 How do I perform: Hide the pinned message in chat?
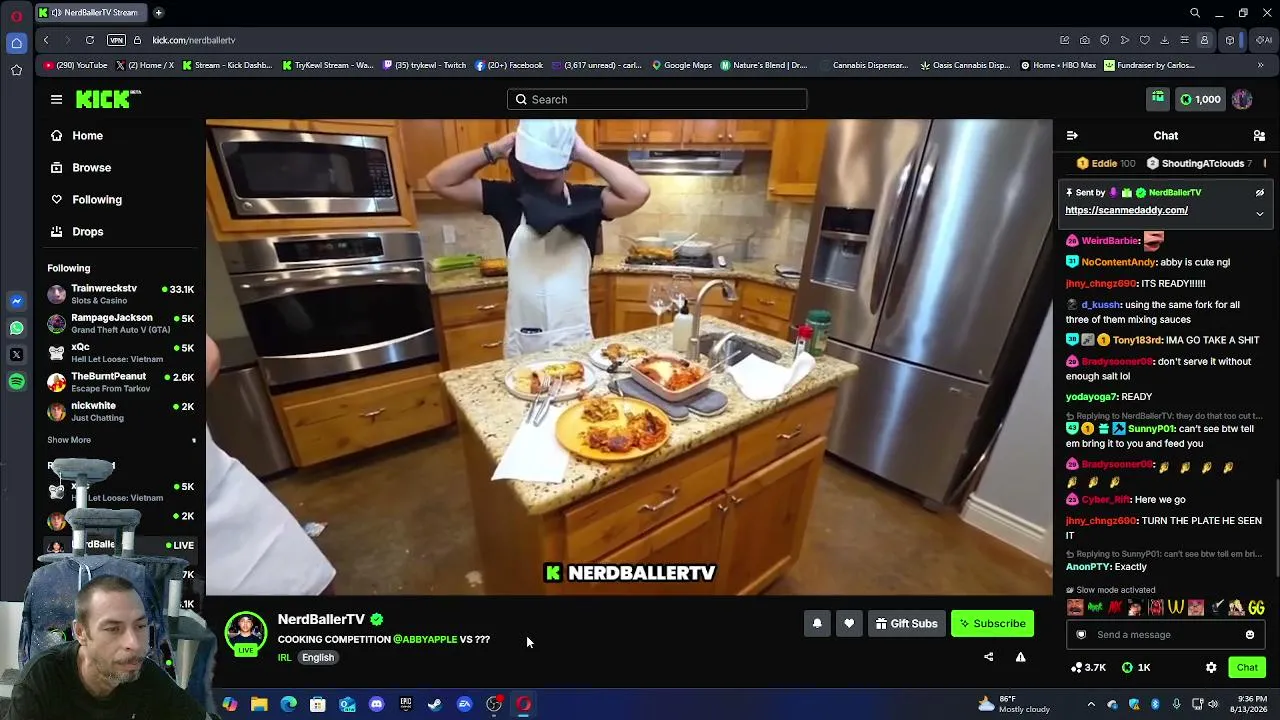pyautogui.click(x=1260, y=193)
